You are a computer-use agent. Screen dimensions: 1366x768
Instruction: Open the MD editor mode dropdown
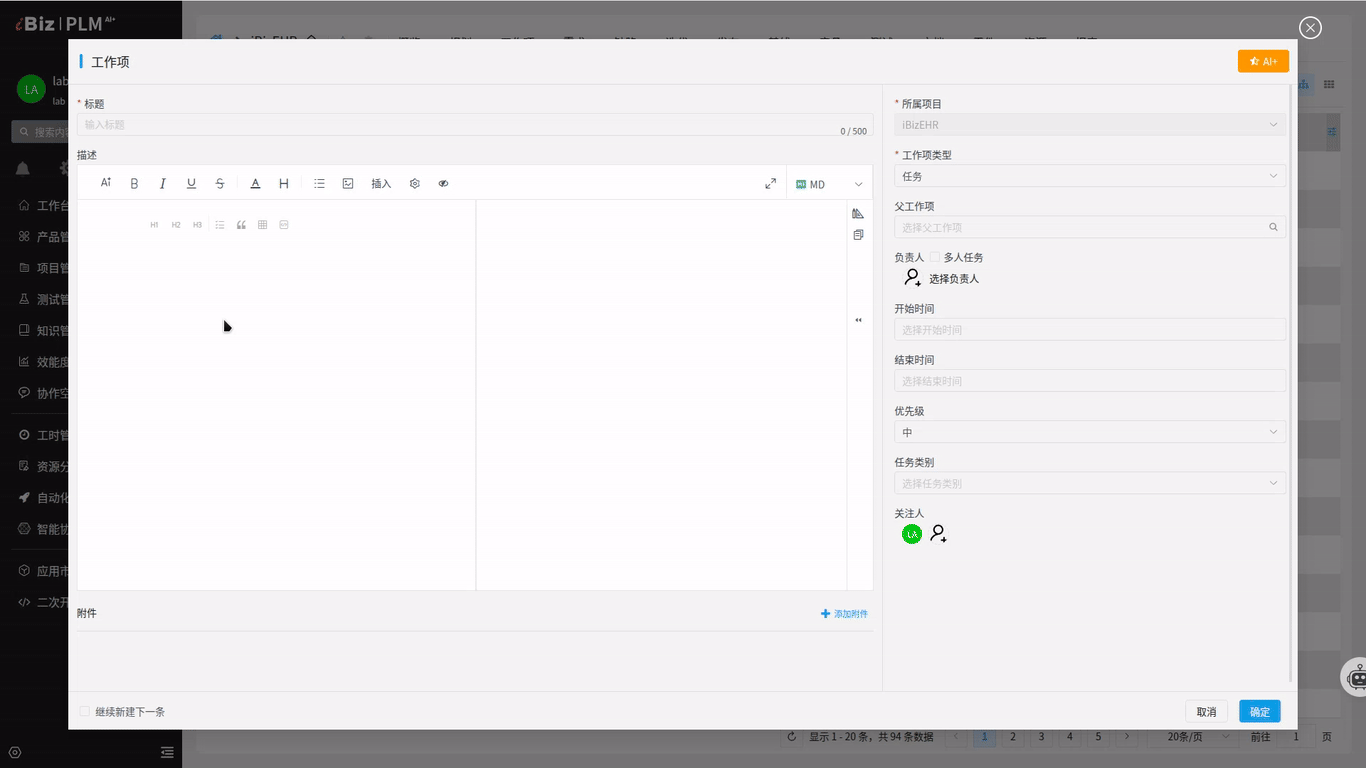(829, 183)
